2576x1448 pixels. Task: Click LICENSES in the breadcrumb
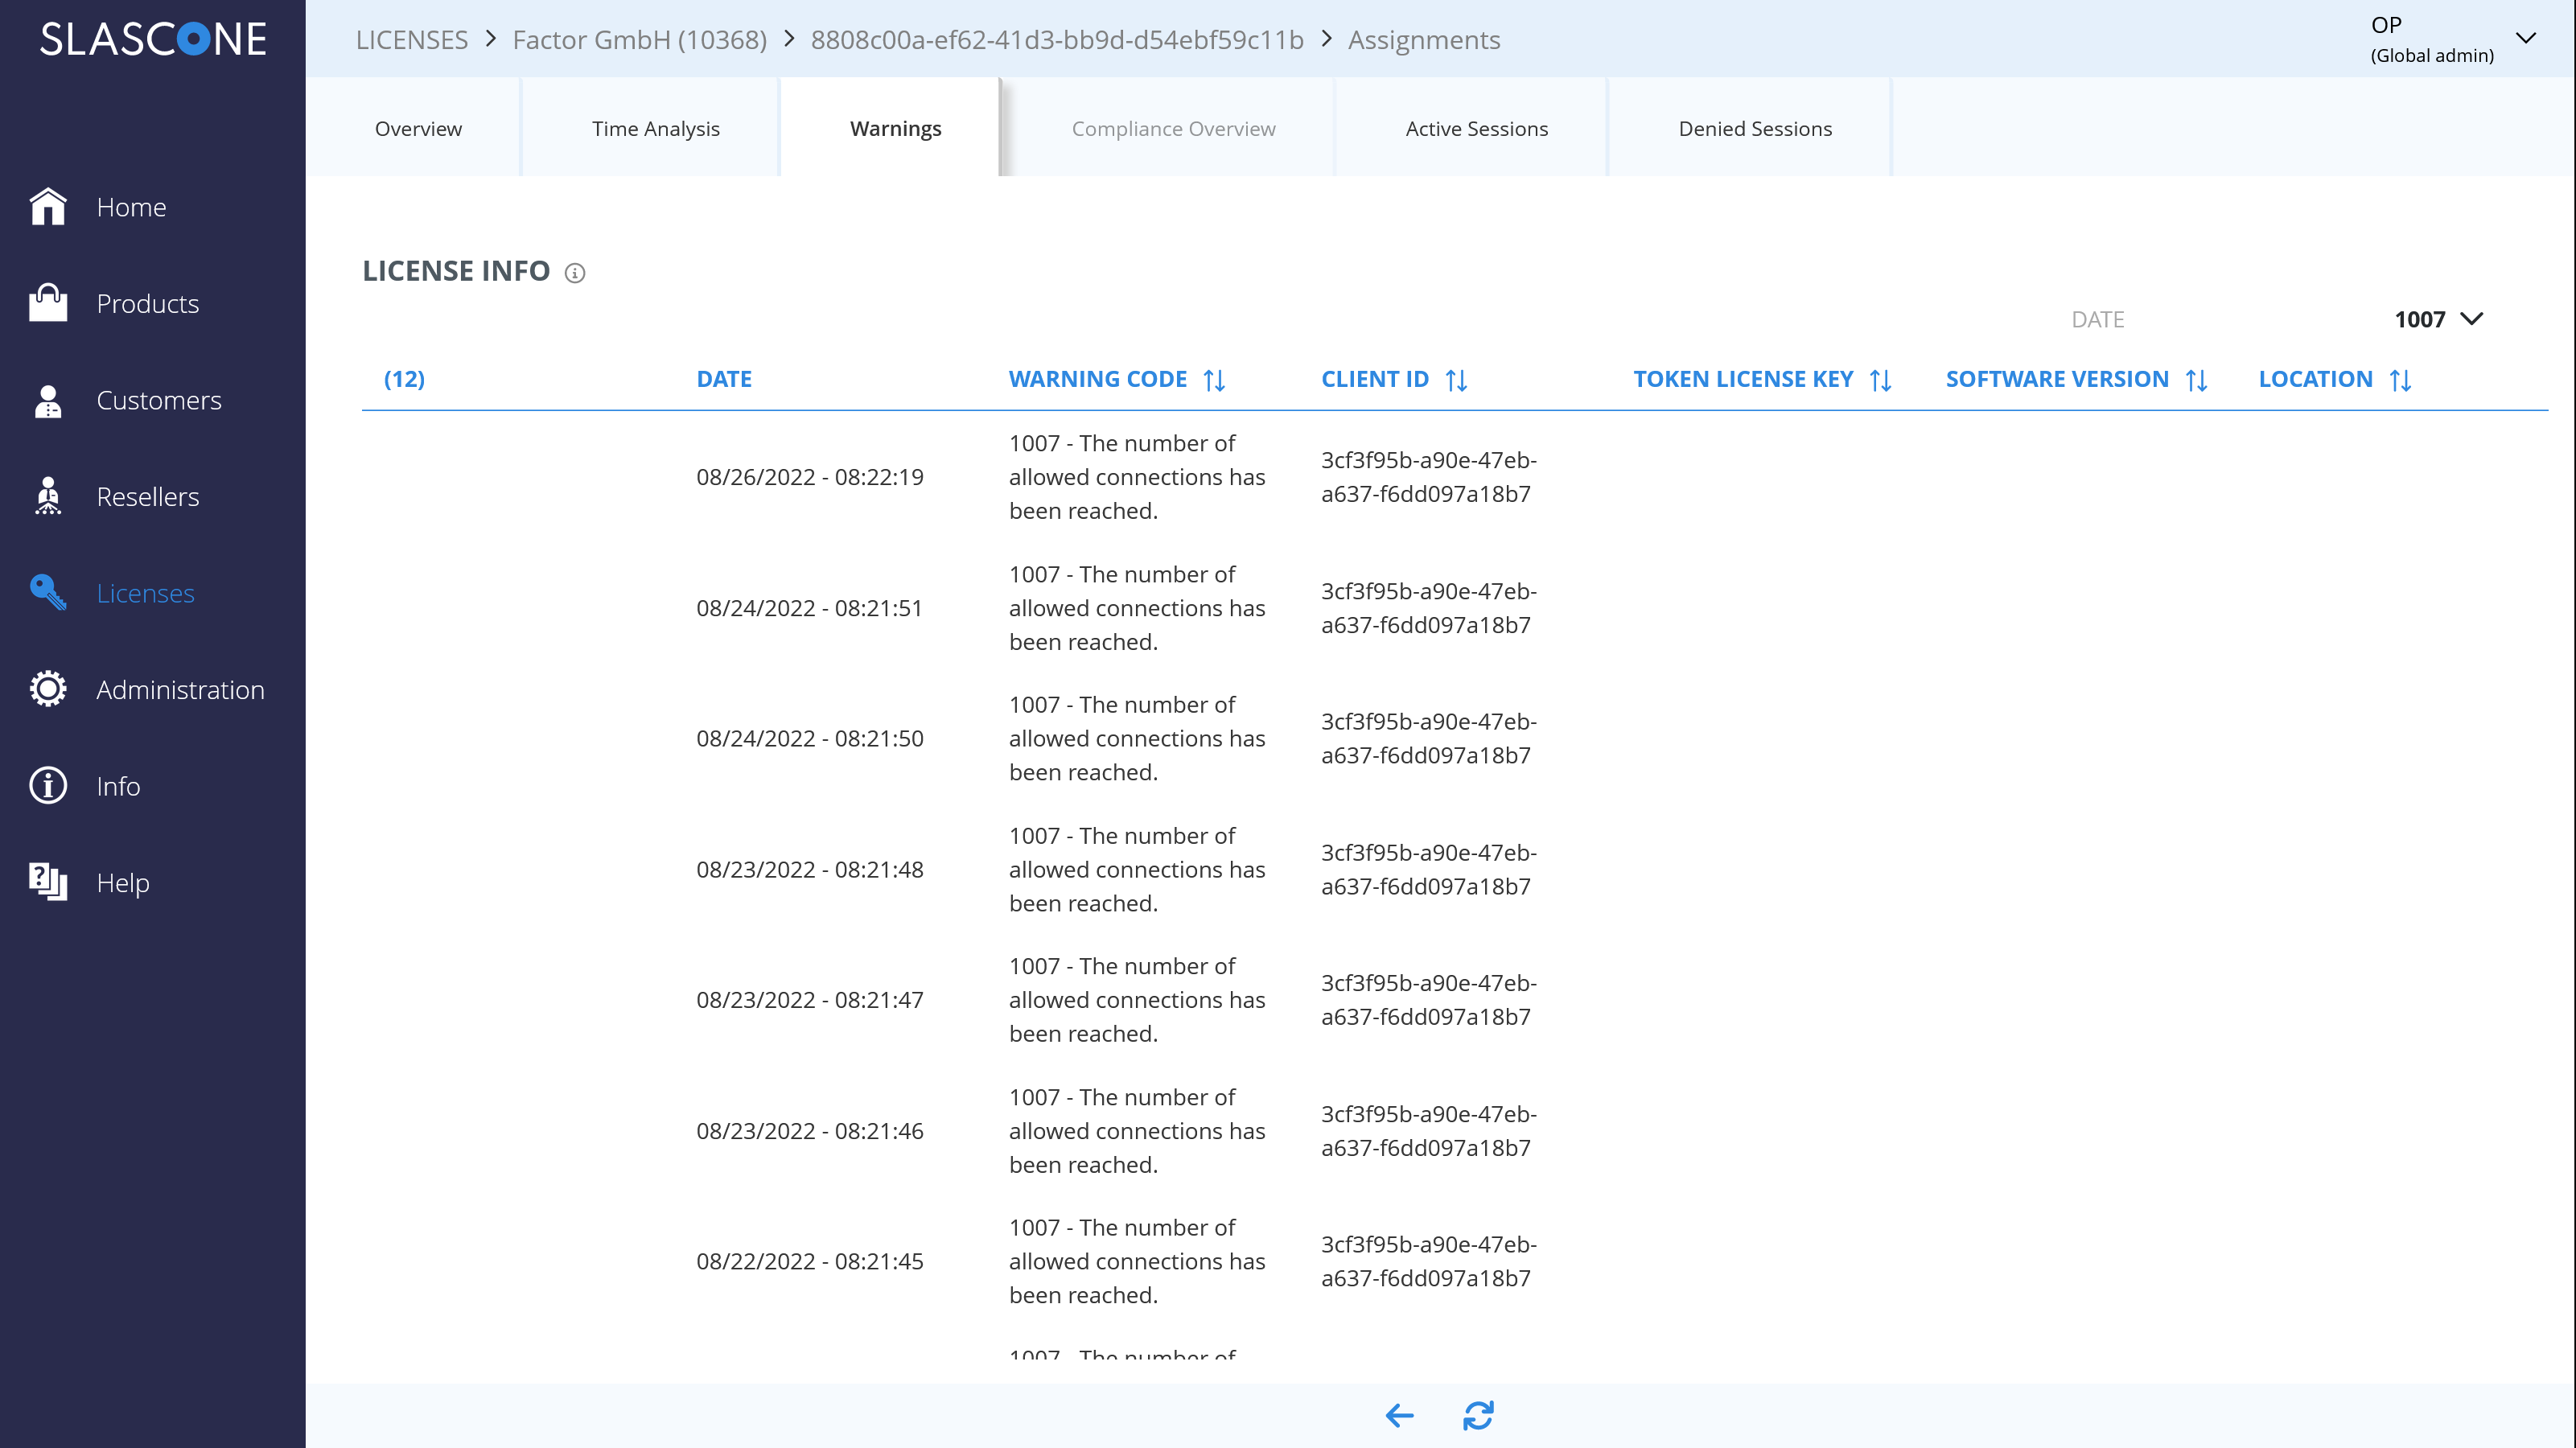[x=411, y=39]
